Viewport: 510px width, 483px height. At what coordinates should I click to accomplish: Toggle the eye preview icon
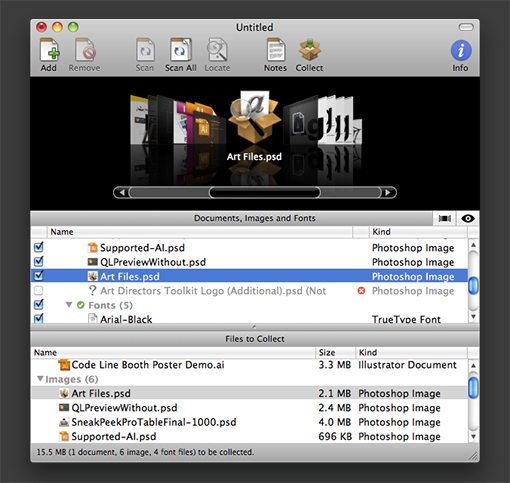(468, 218)
